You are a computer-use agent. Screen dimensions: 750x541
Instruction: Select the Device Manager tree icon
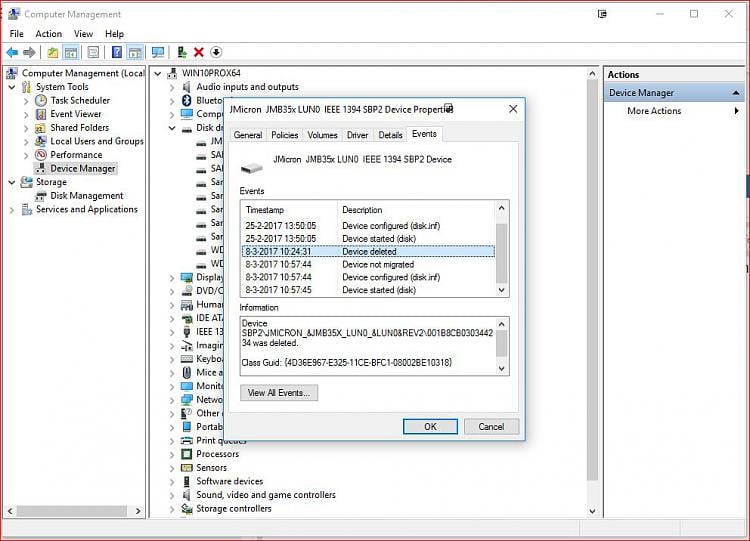tap(41, 168)
